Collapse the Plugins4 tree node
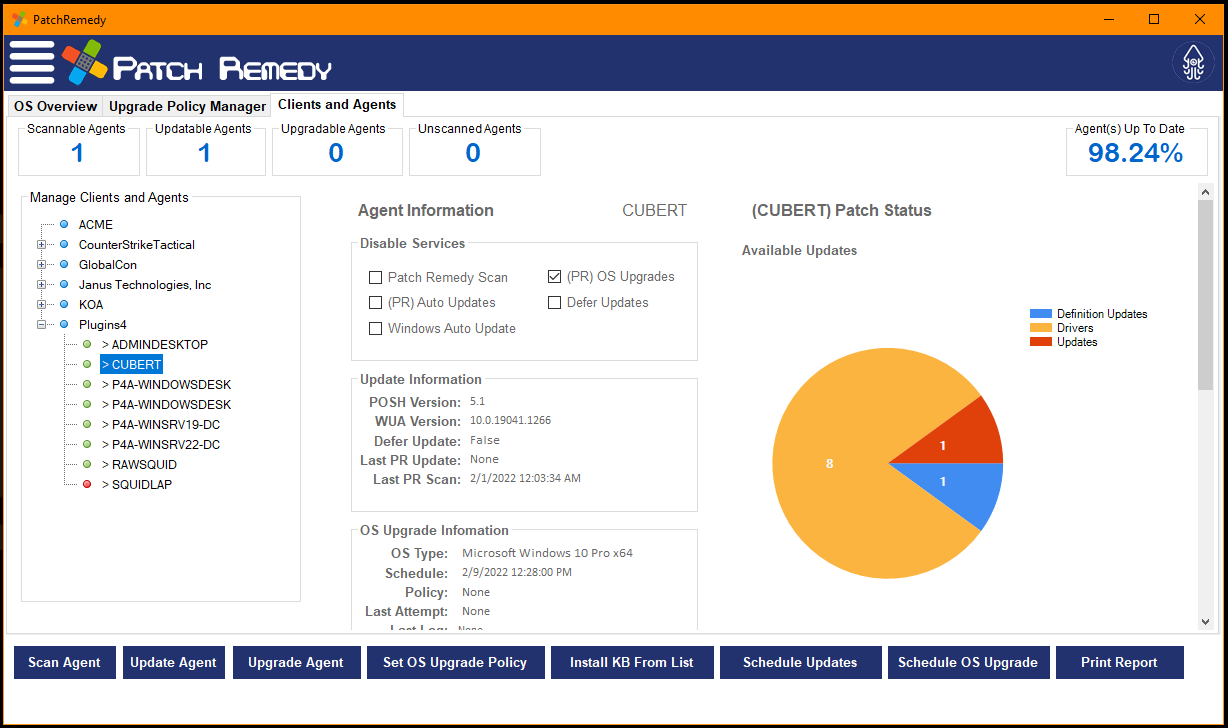 coord(40,324)
